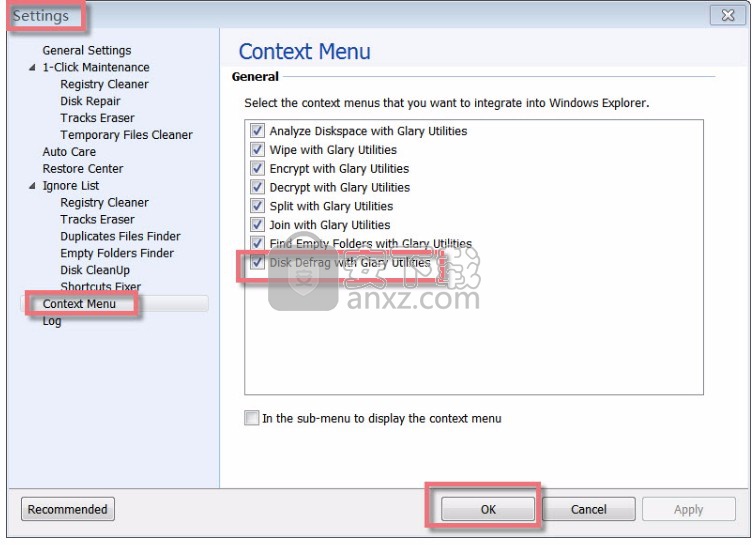
Task: Close the Settings window
Action: 728,15
